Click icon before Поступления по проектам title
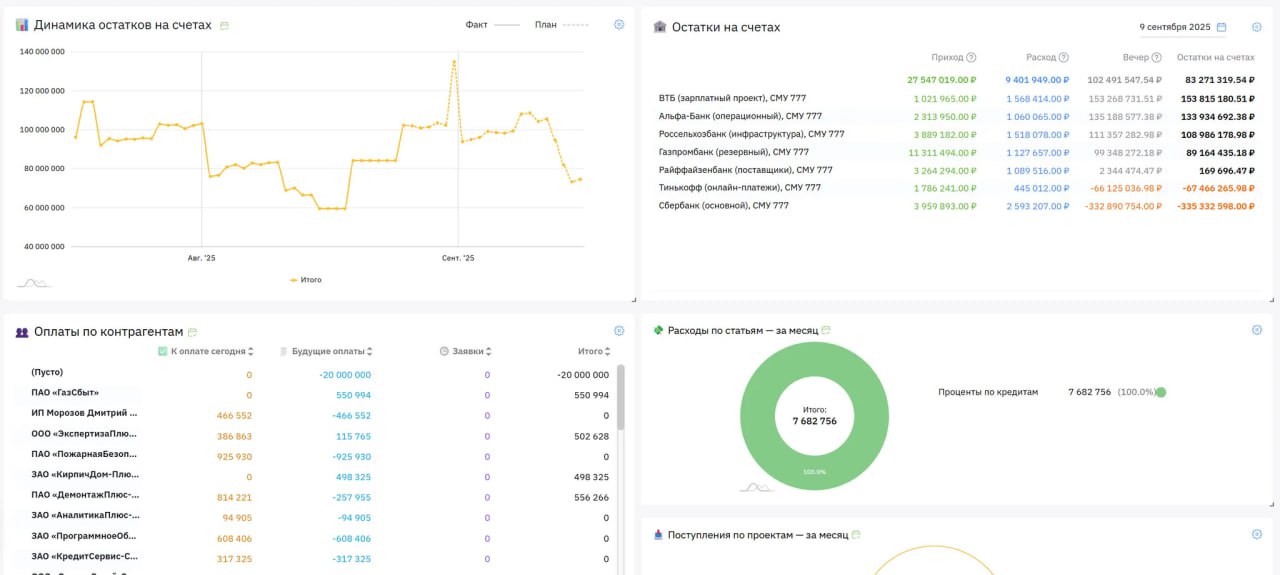 tap(658, 535)
